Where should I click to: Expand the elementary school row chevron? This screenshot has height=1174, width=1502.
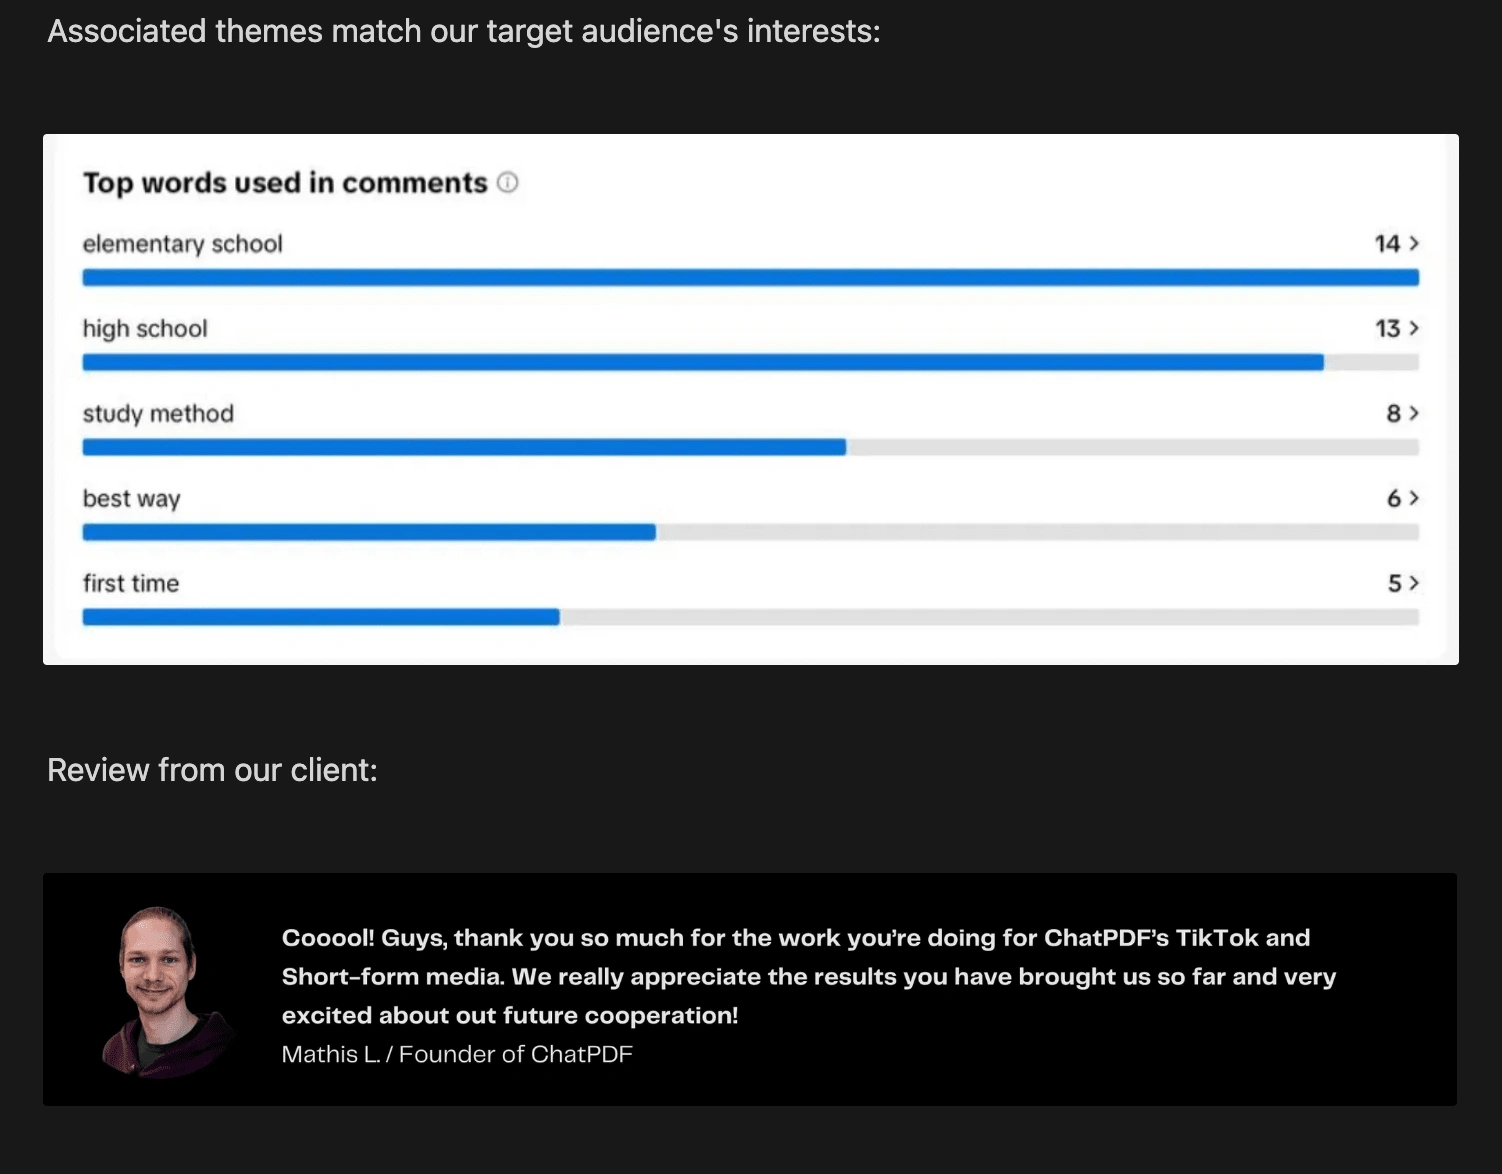[x=1414, y=243]
